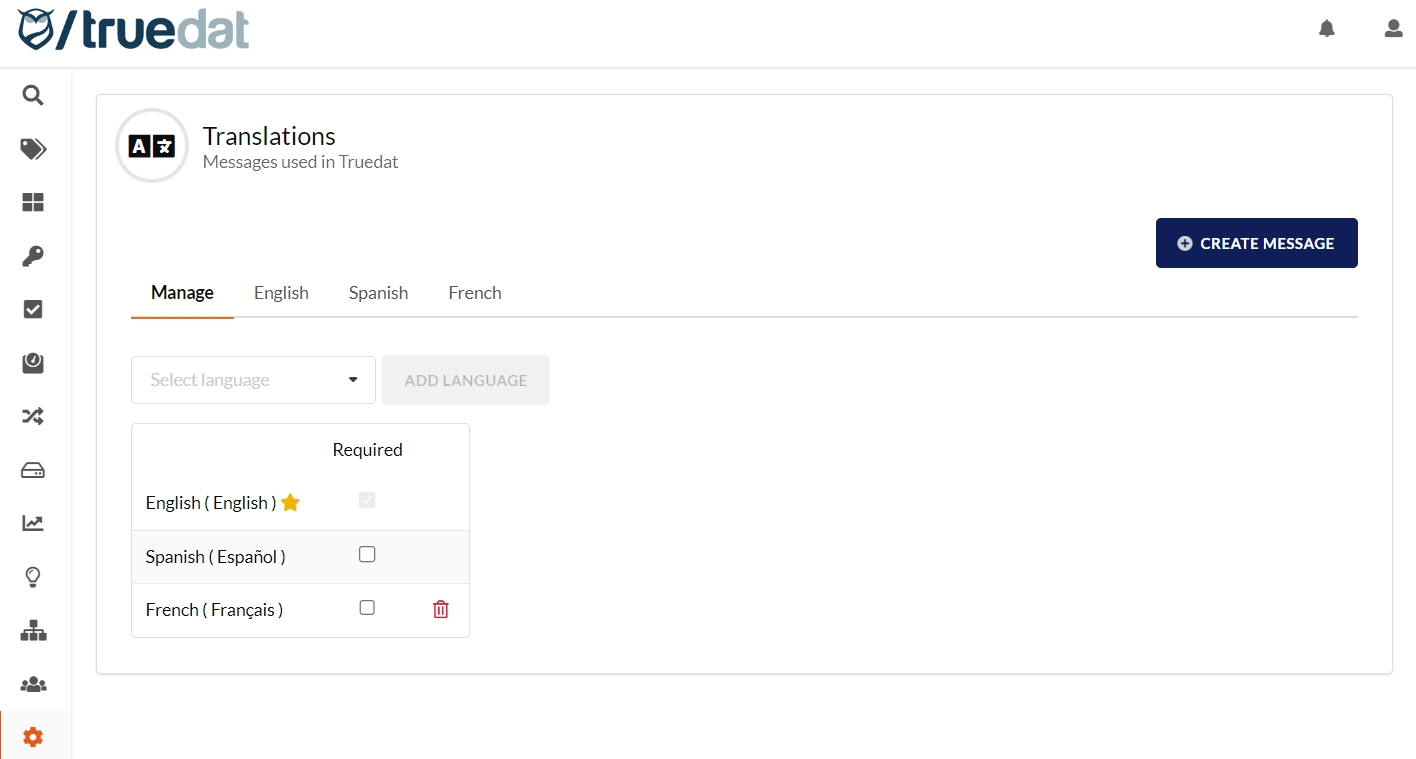
Task: Click the tags icon in sidebar
Action: (33, 149)
